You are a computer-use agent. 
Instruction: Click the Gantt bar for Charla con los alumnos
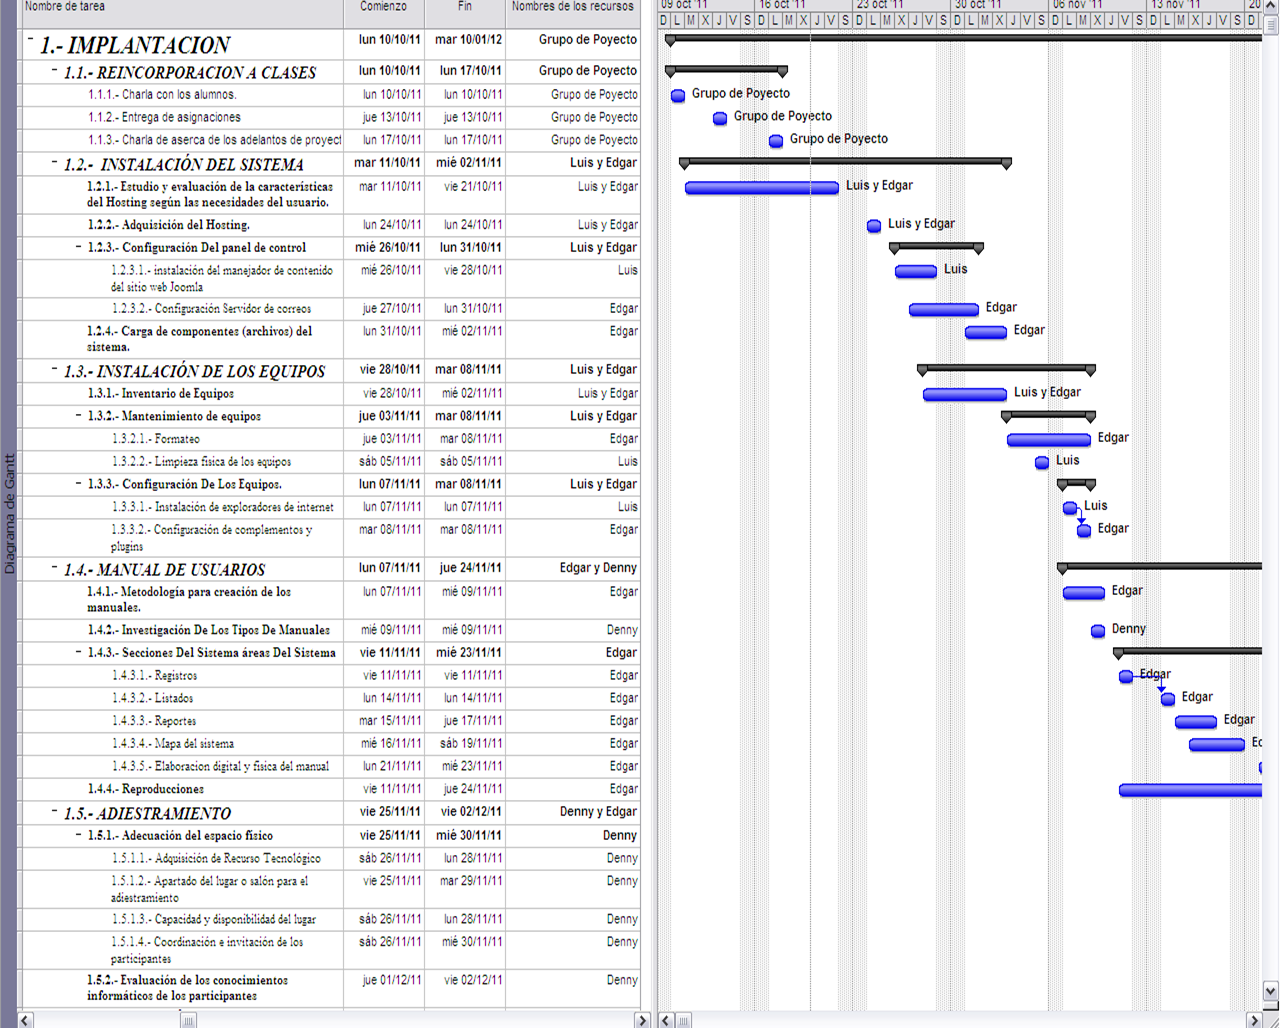pyautogui.click(x=678, y=95)
